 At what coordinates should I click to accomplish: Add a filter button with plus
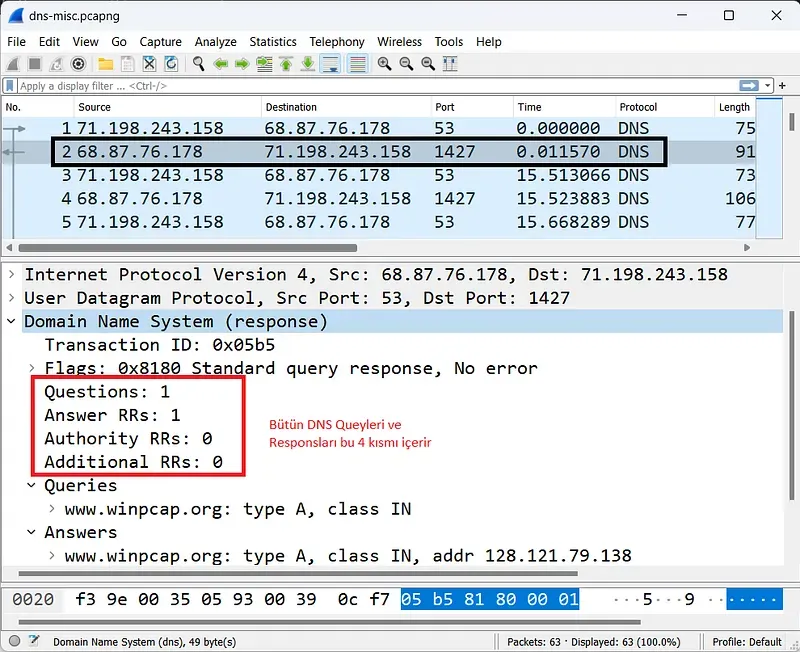[x=782, y=86]
